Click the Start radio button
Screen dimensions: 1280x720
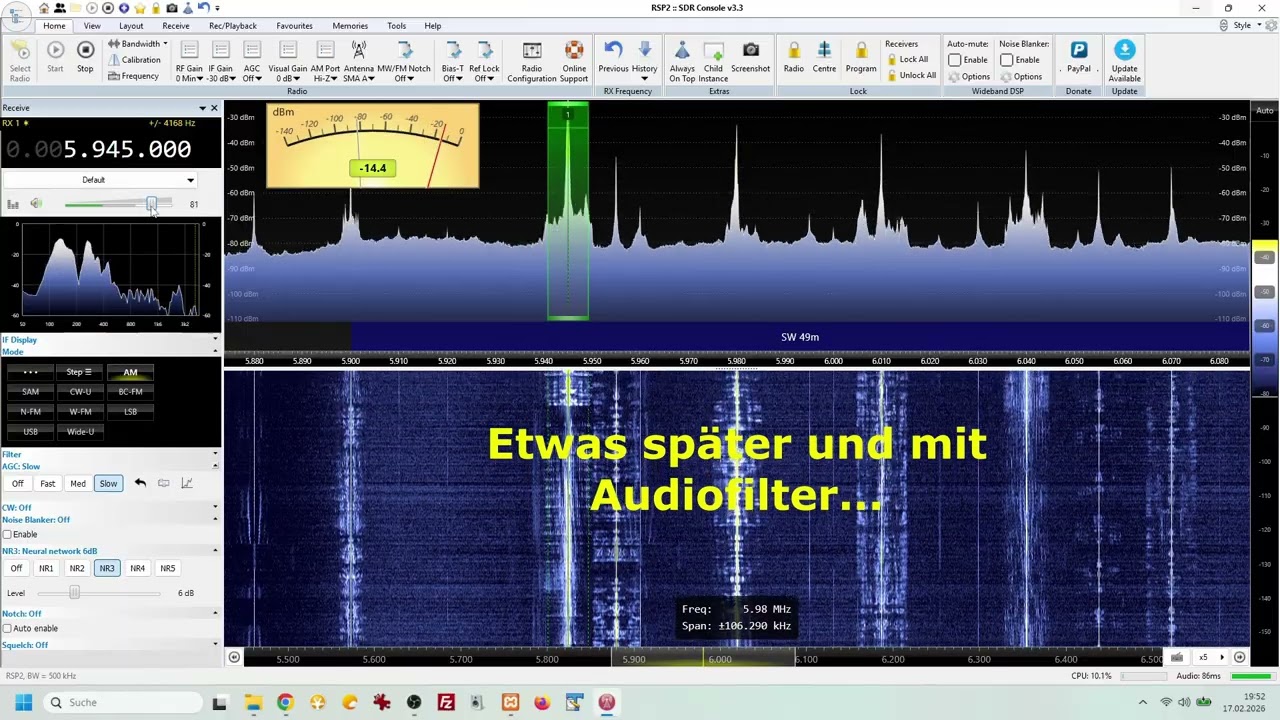(x=55, y=56)
